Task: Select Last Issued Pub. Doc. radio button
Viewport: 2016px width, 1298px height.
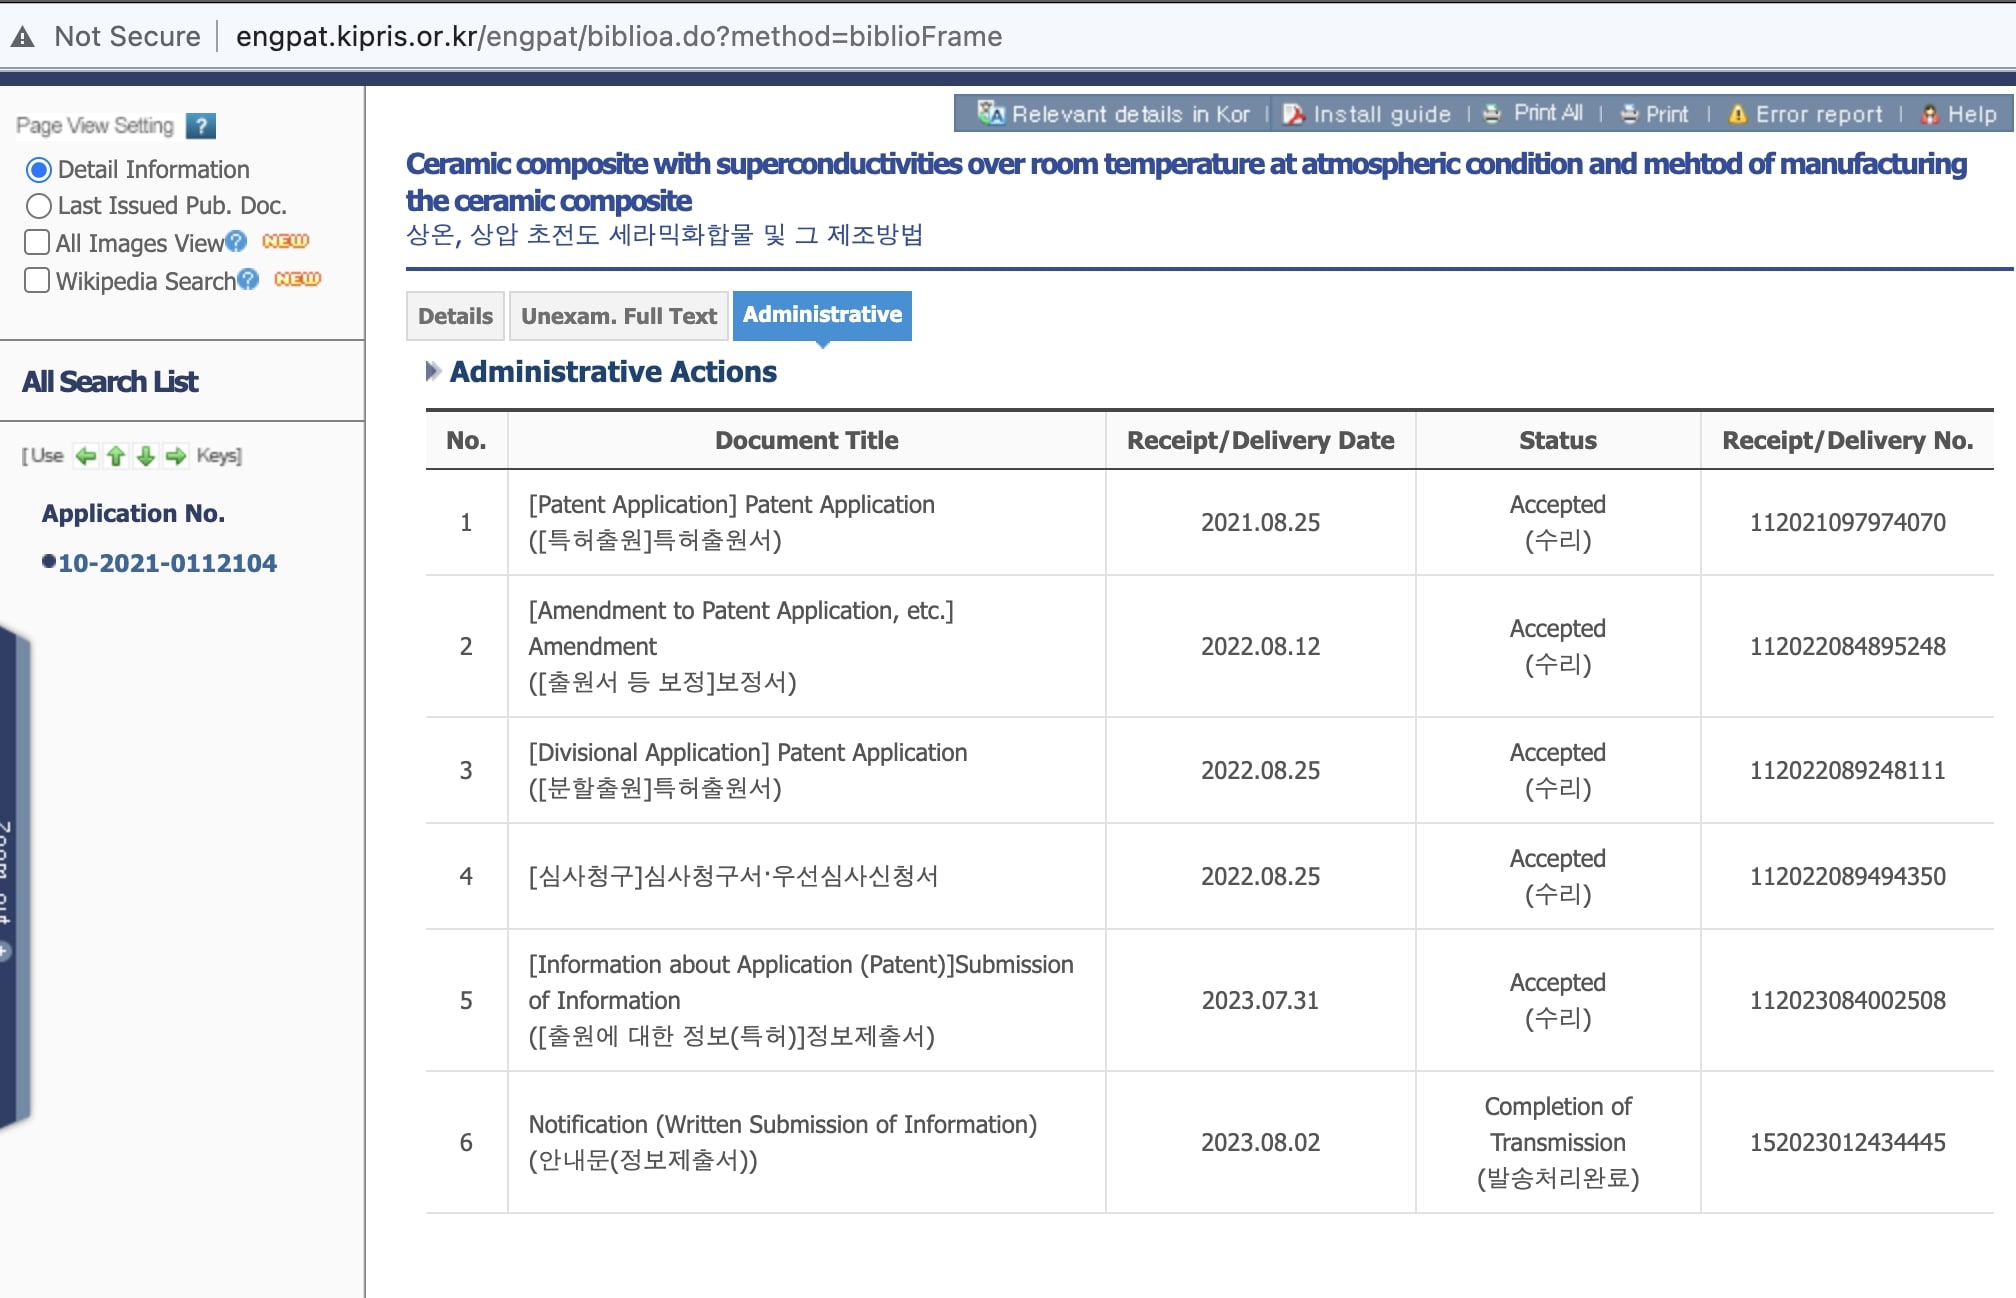Action: click(38, 206)
